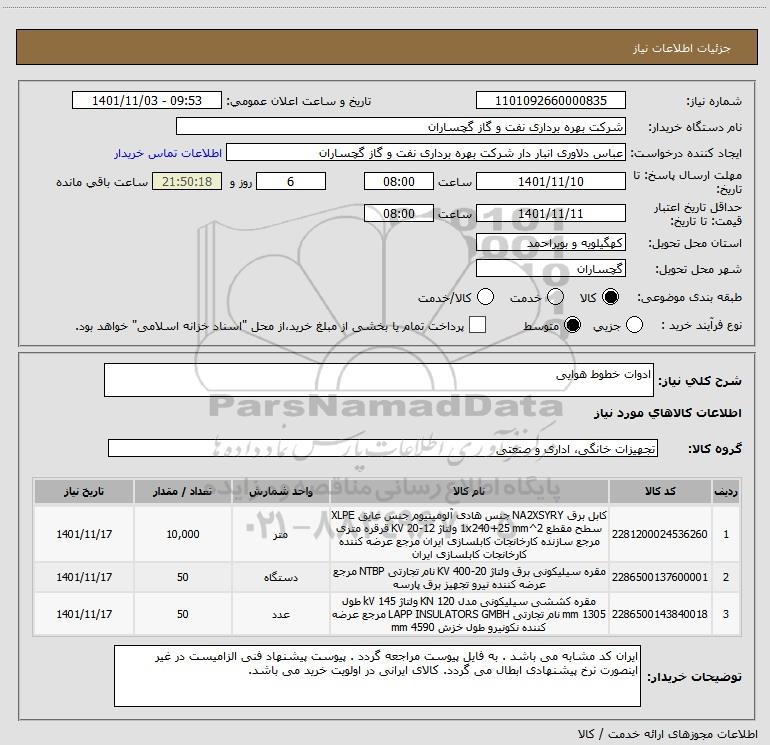Click the price validity date 1401/11/11

(550, 213)
